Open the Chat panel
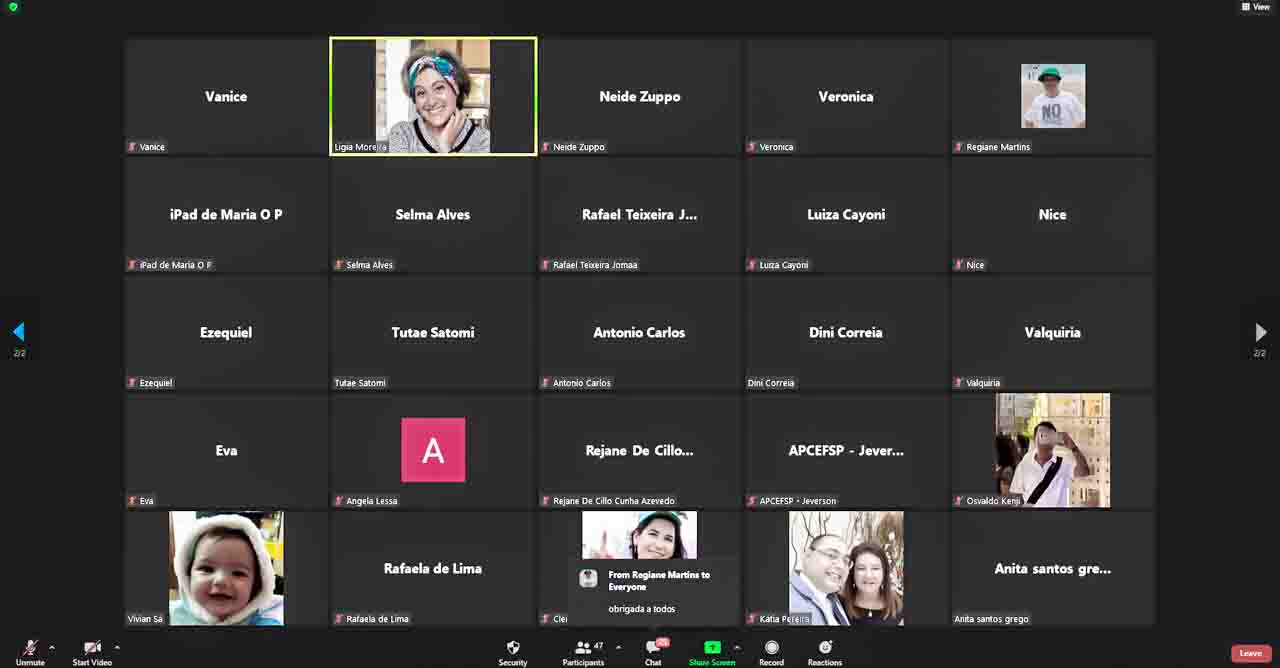The width and height of the screenshot is (1280, 668). click(x=653, y=652)
